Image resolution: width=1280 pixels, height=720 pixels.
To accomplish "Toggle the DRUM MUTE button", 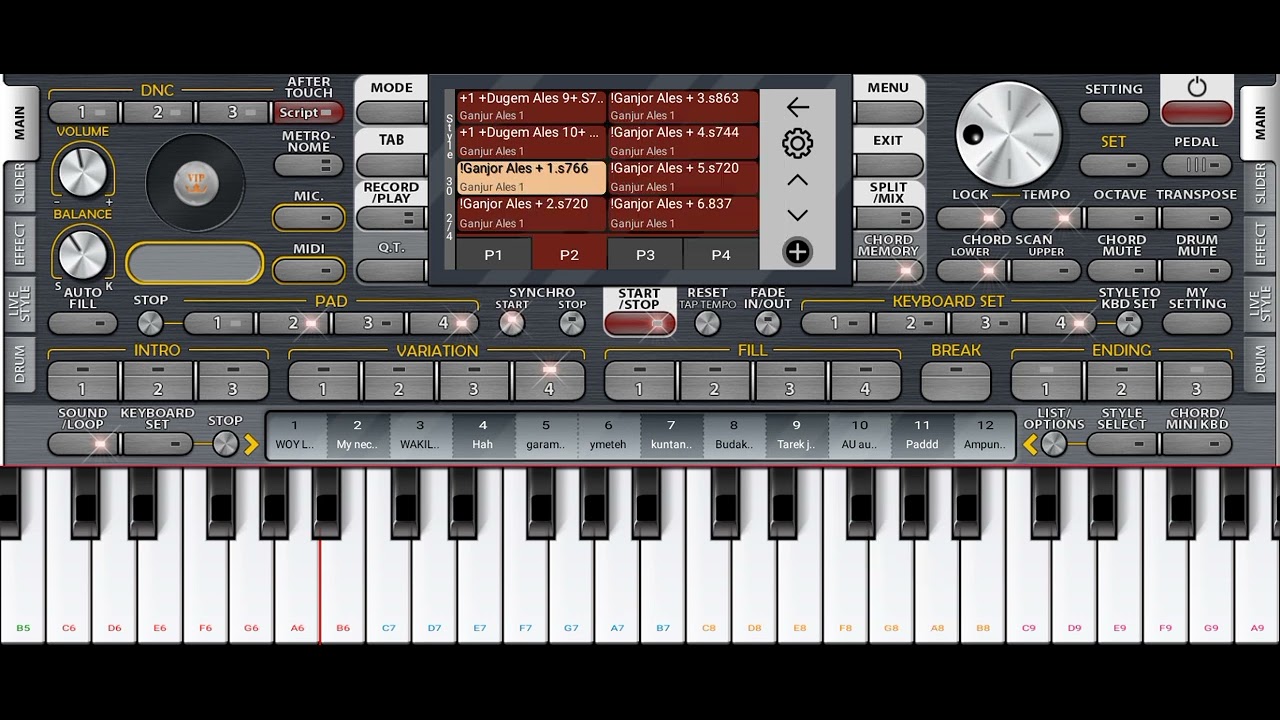I will click(x=1197, y=270).
